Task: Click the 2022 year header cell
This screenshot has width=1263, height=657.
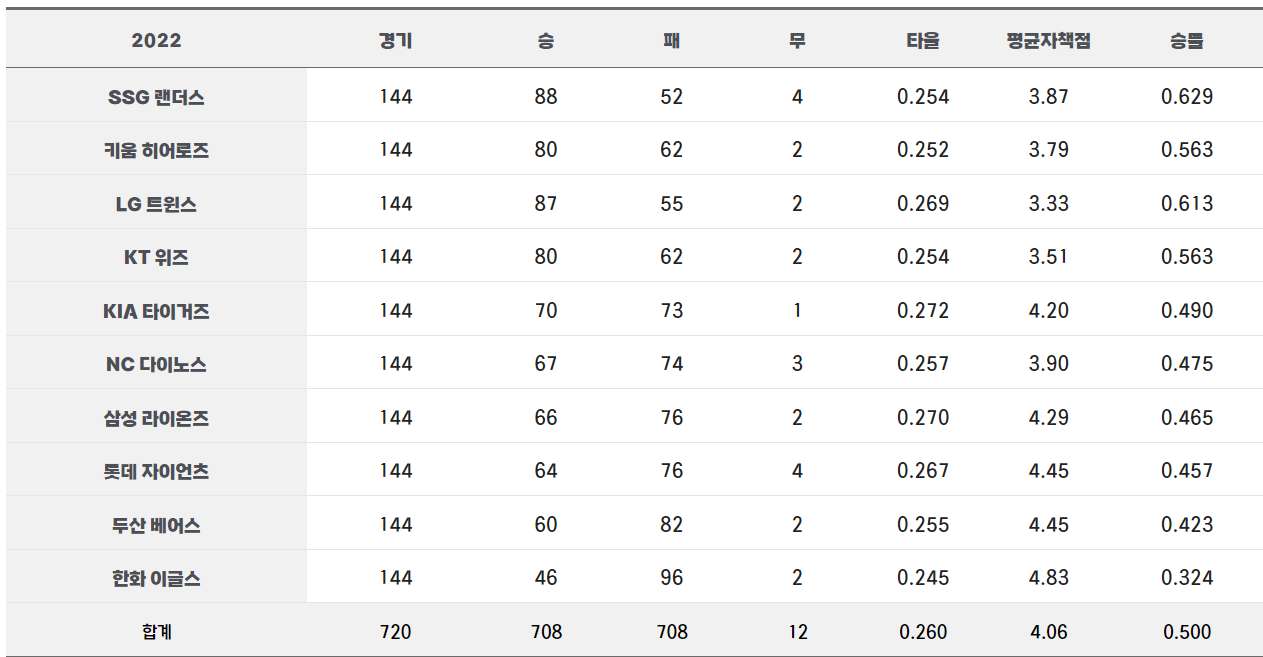Action: pyautogui.click(x=156, y=41)
